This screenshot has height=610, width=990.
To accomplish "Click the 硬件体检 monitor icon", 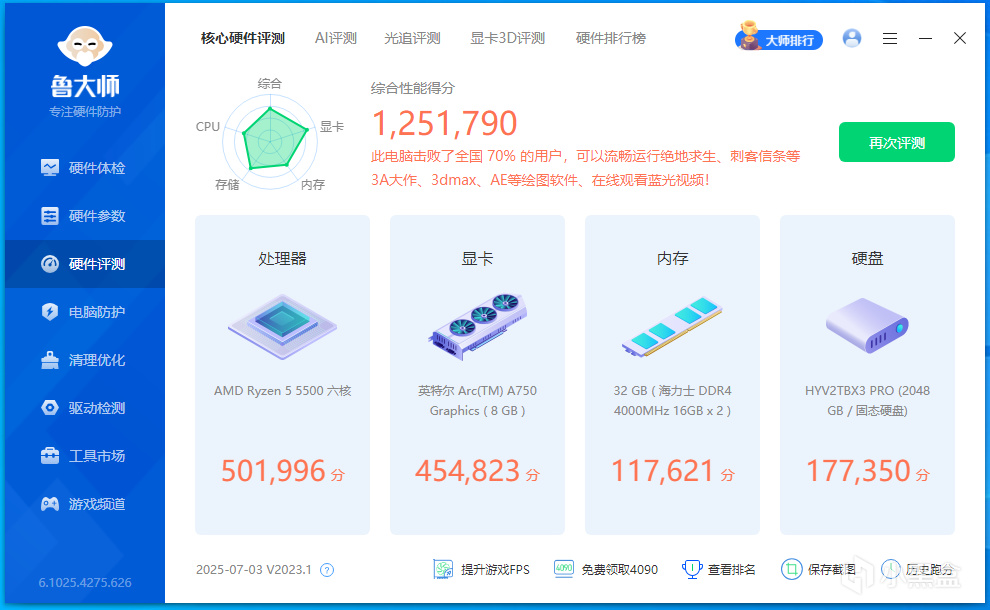I will point(50,168).
